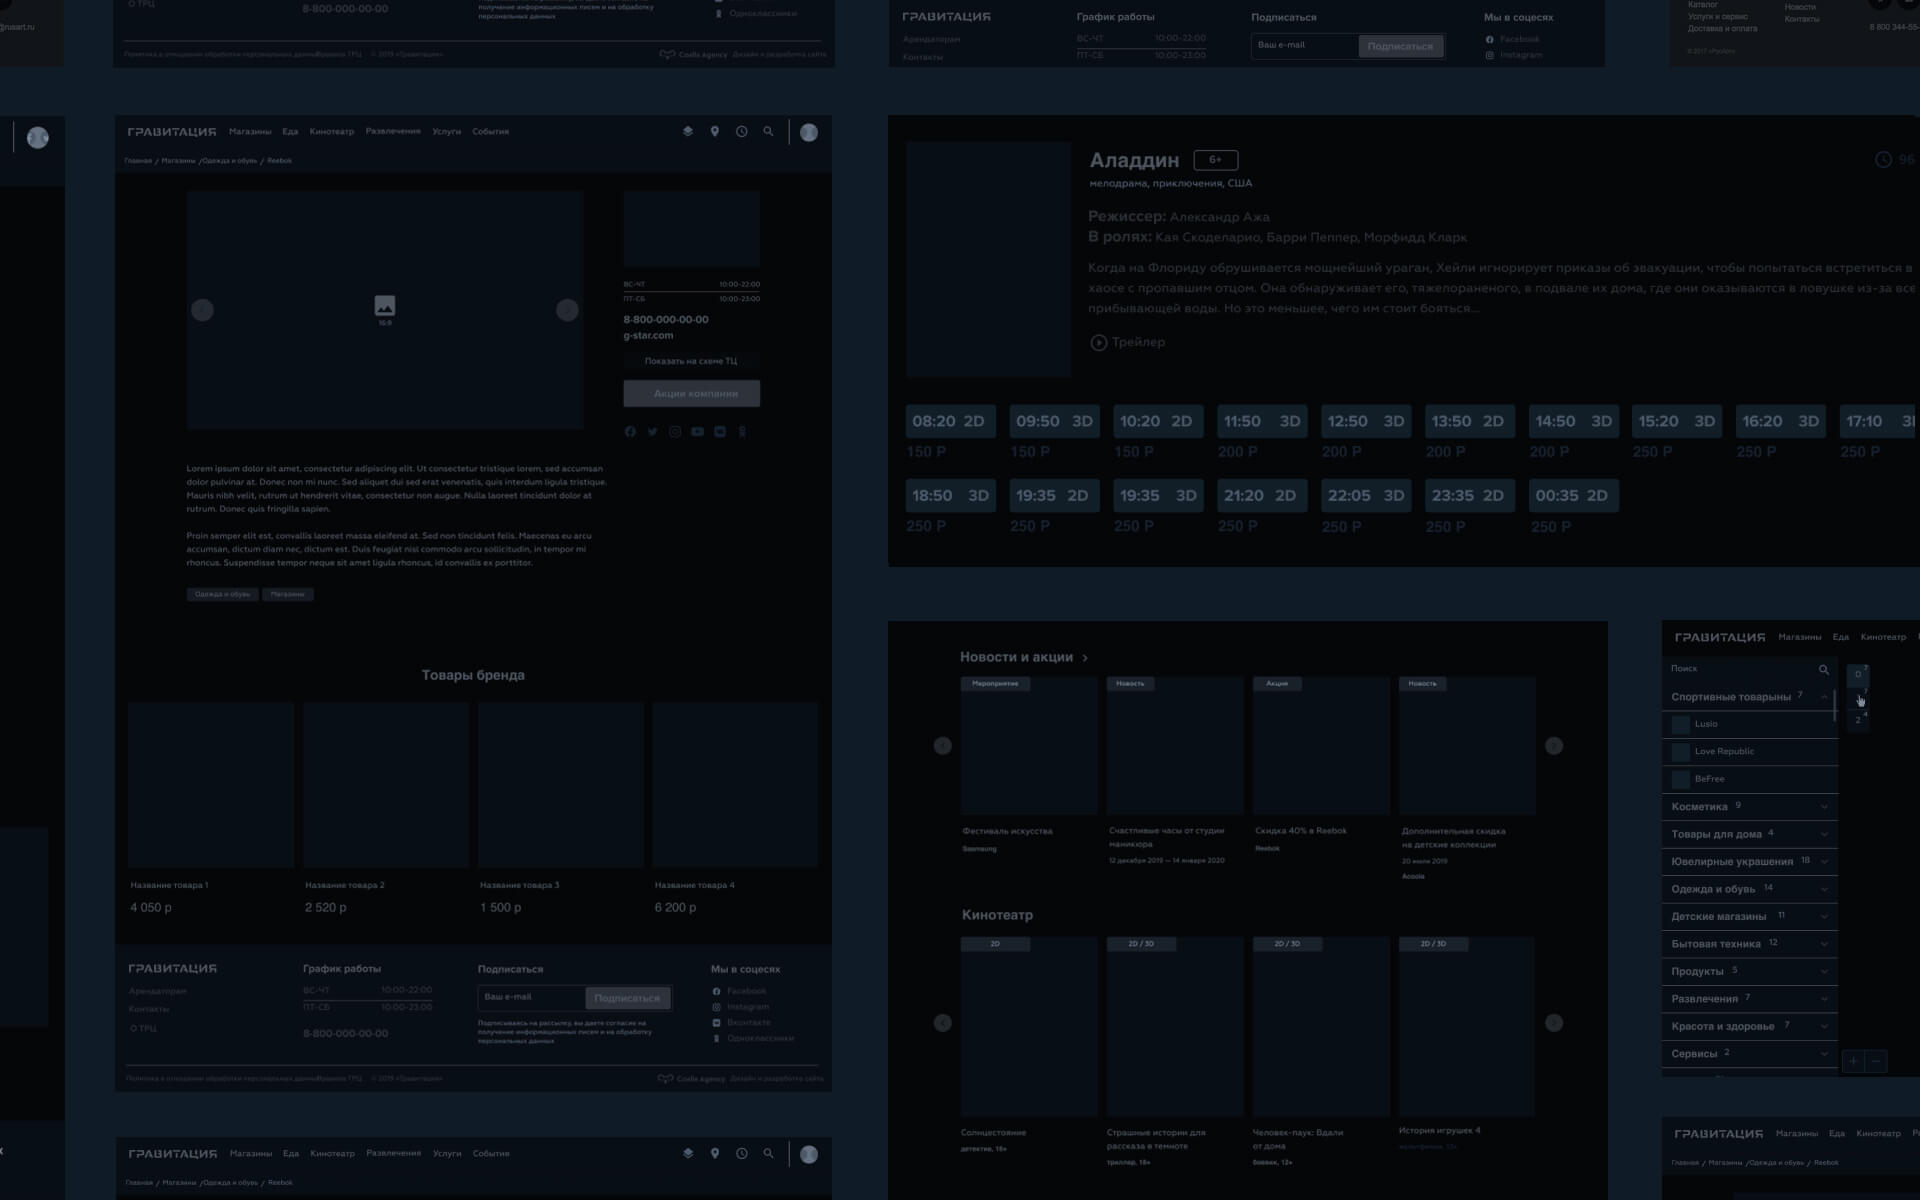
Task: Zoom in with the map plus button
Action: tap(1853, 1061)
